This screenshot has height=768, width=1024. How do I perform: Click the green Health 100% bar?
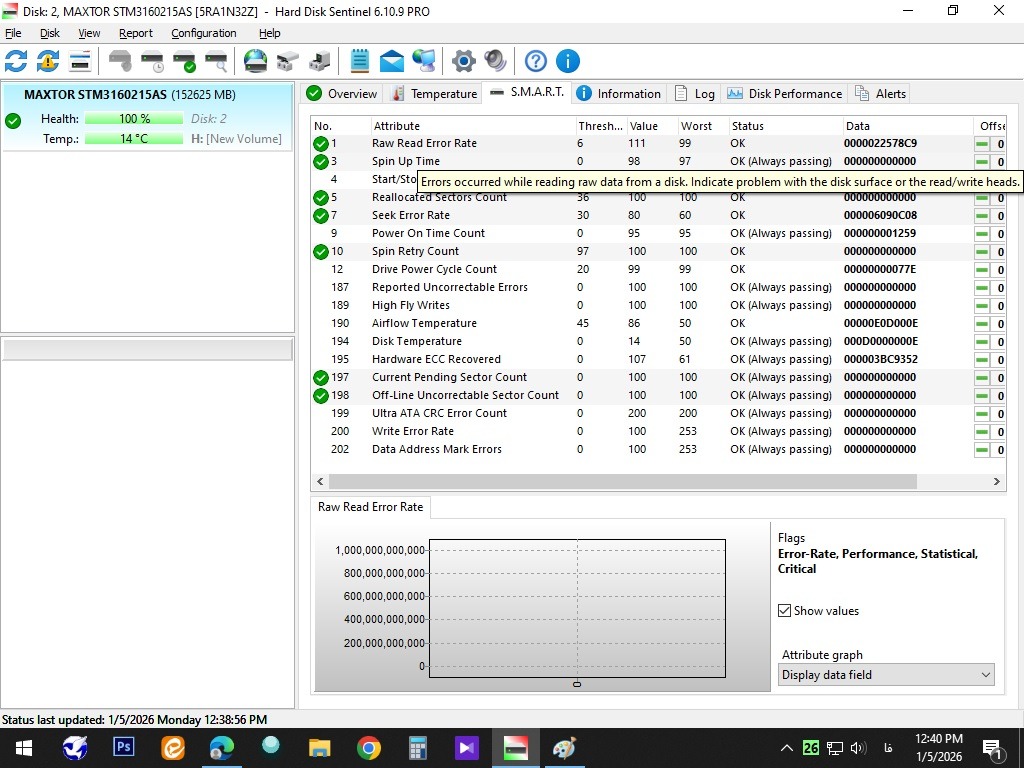point(134,119)
